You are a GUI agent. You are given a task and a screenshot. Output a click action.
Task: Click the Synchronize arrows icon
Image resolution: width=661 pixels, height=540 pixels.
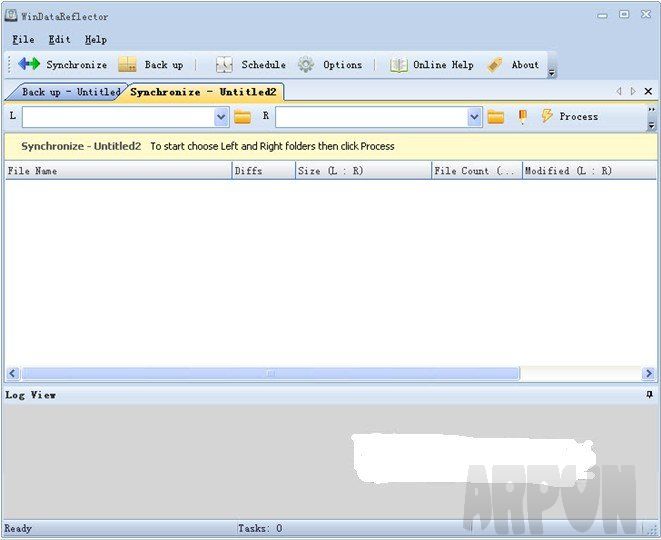[x=29, y=64]
